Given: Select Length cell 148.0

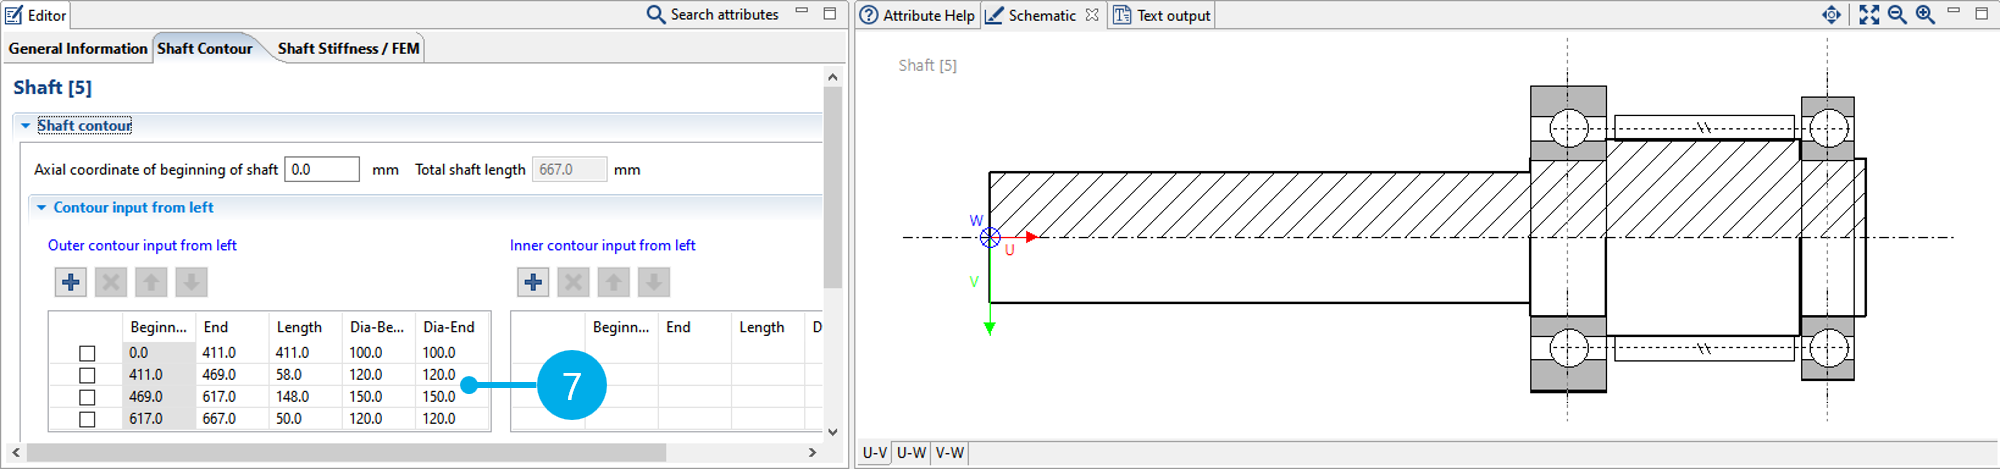Looking at the screenshot, I should [x=306, y=397].
